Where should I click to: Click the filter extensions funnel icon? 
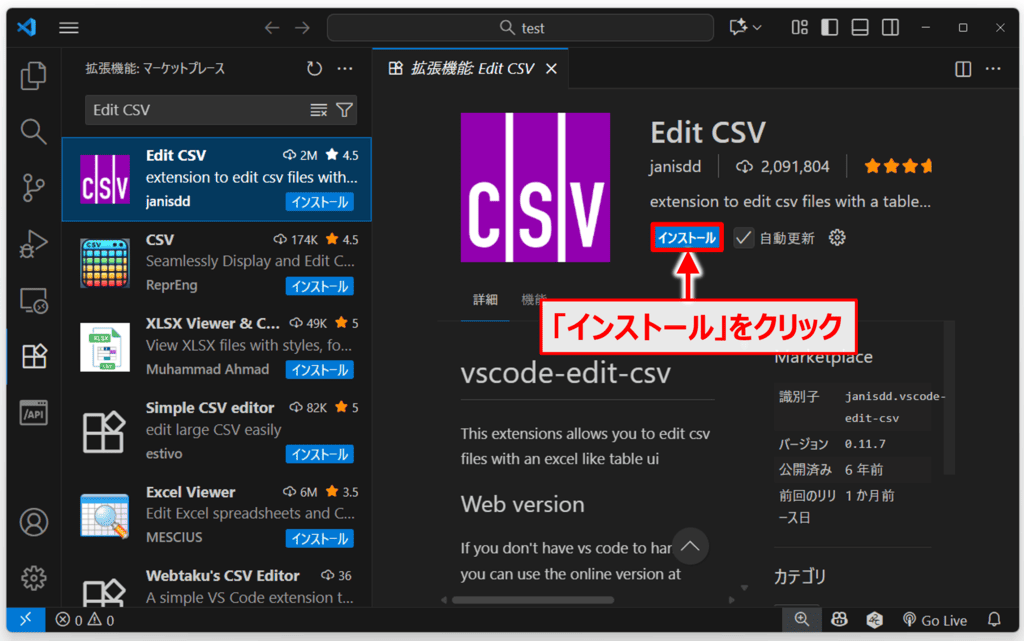pos(344,110)
